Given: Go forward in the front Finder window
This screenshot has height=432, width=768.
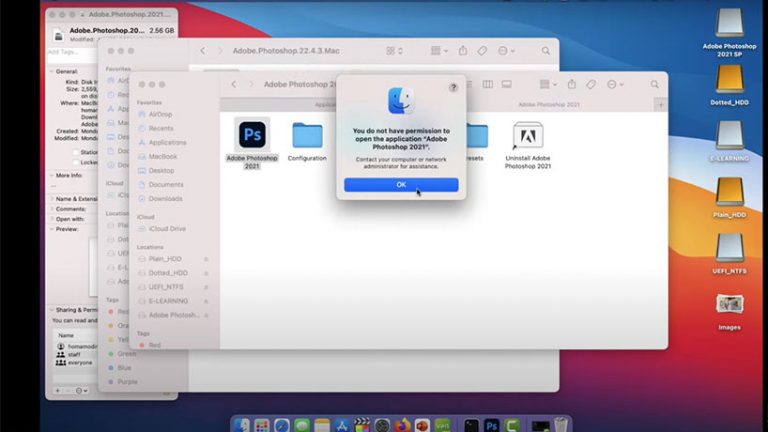Looking at the screenshot, I should pos(251,84).
